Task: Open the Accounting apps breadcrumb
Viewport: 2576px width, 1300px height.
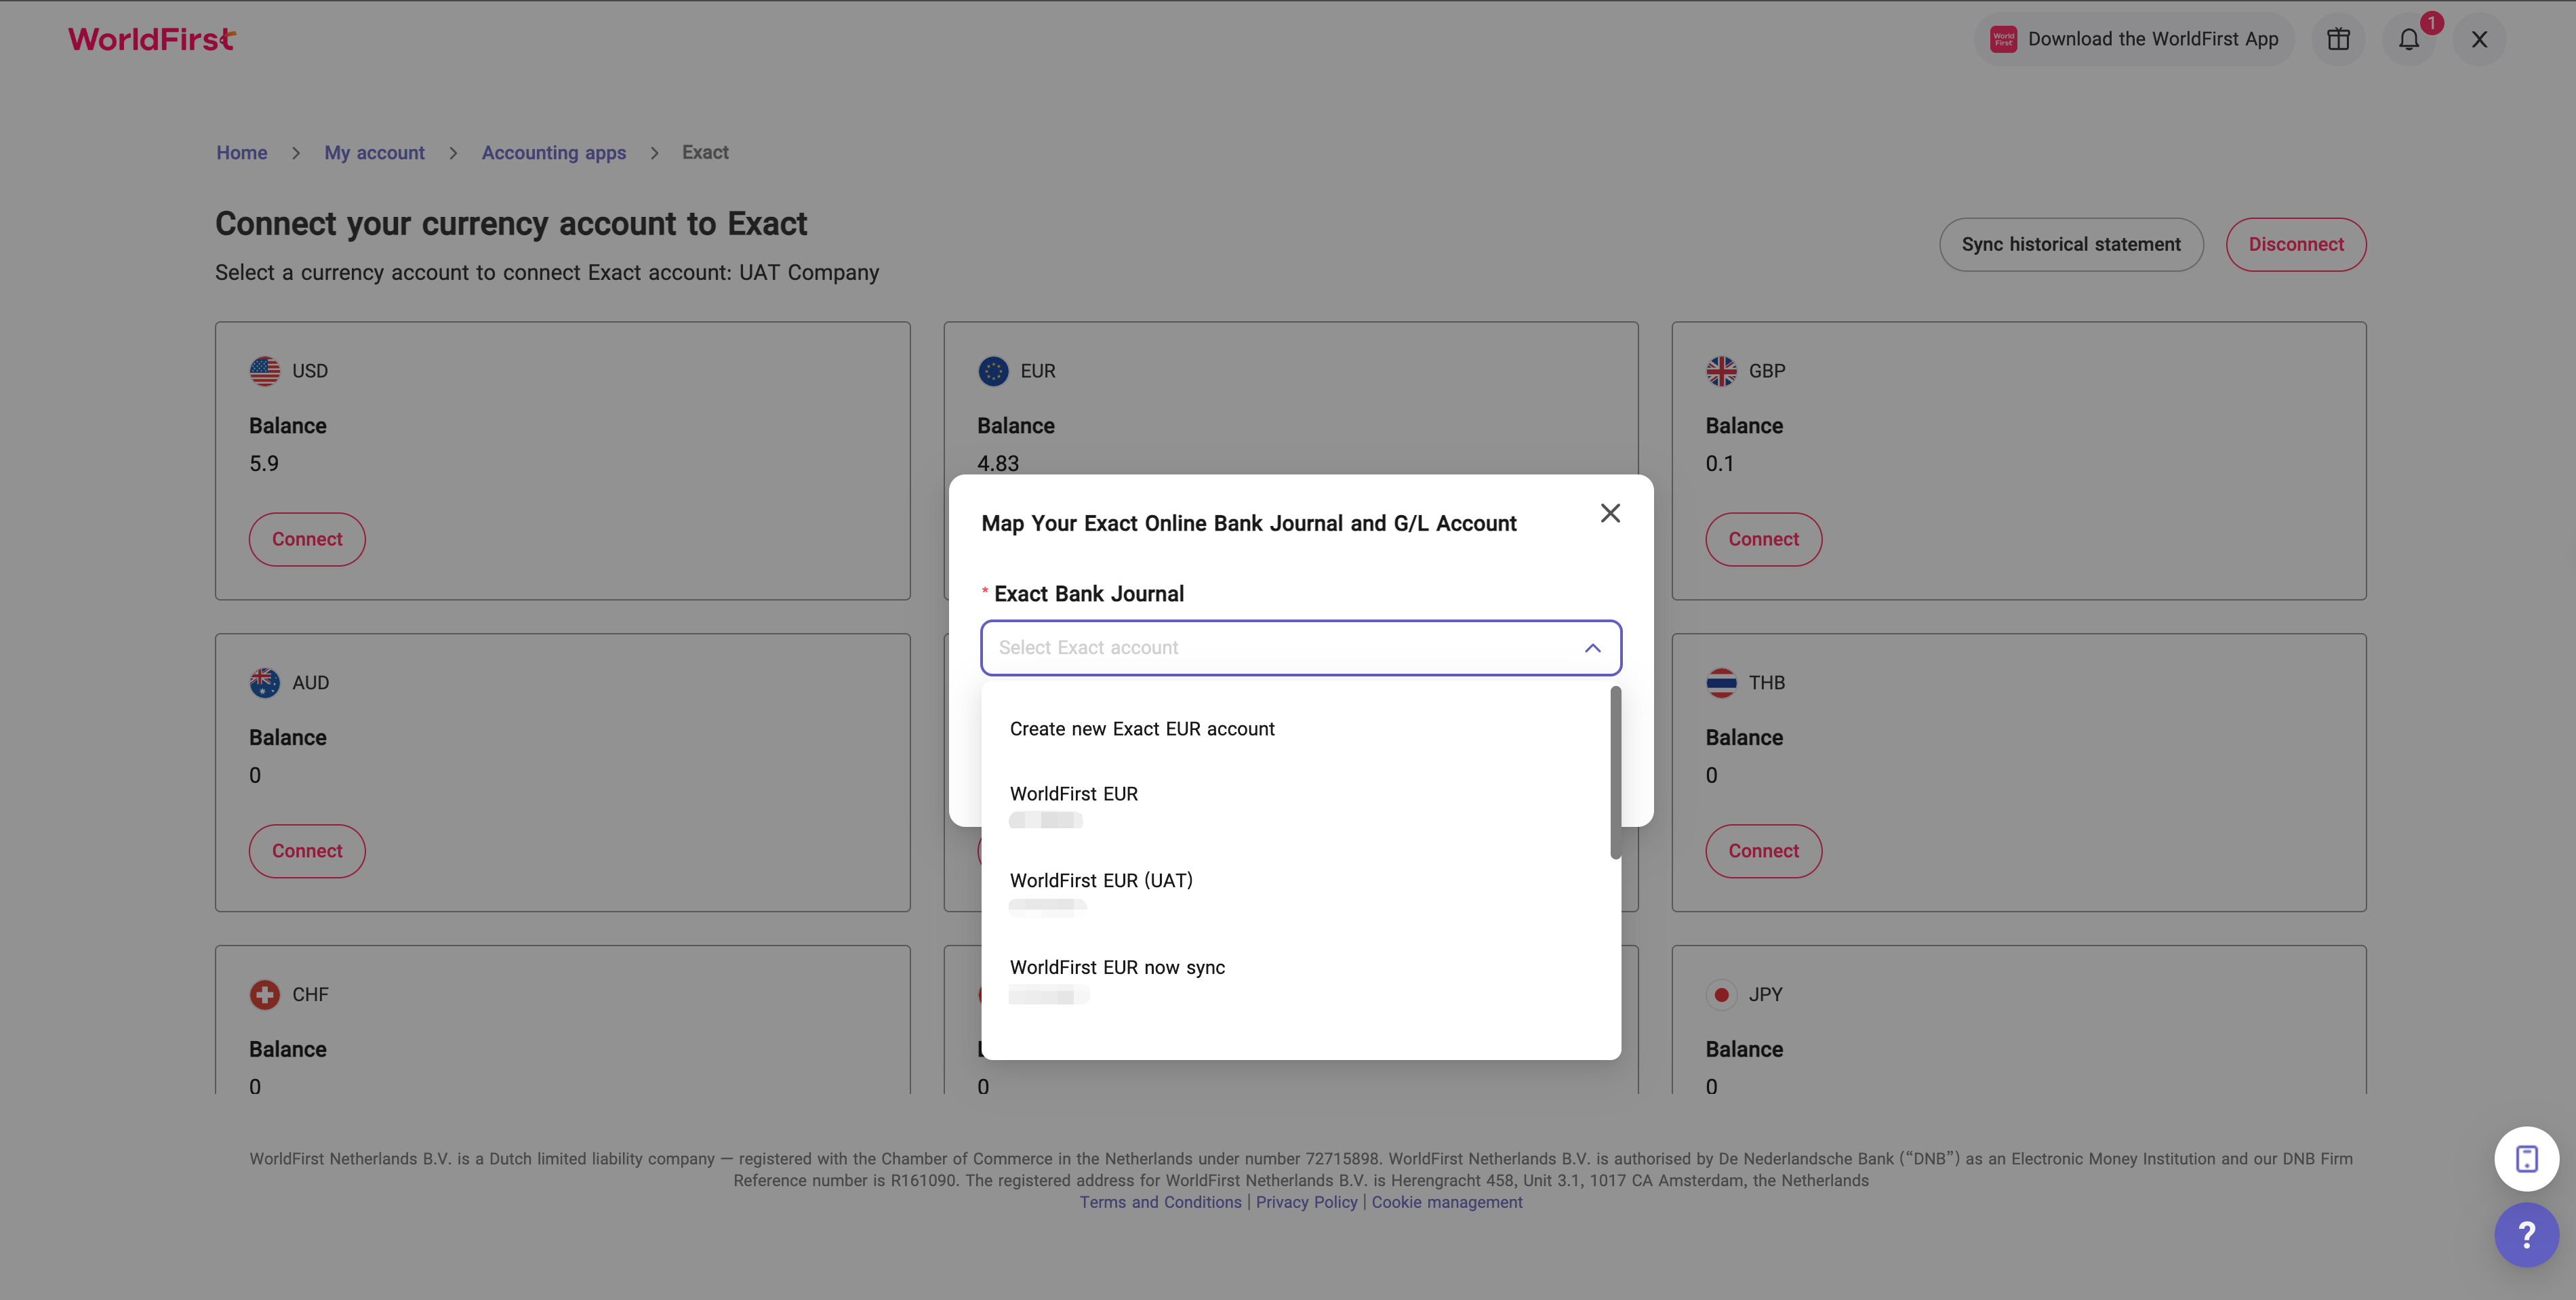Action: tap(553, 153)
